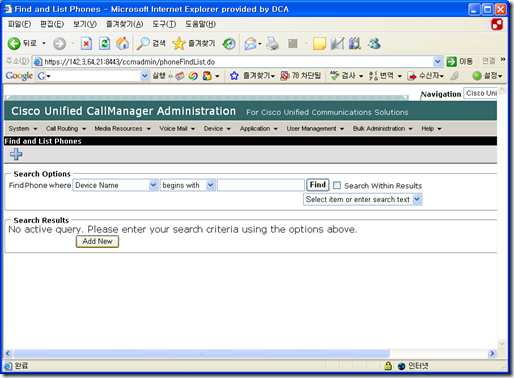Open the IE 파일(F) menu
Screen dimensions: 514x378
(x=19, y=24)
